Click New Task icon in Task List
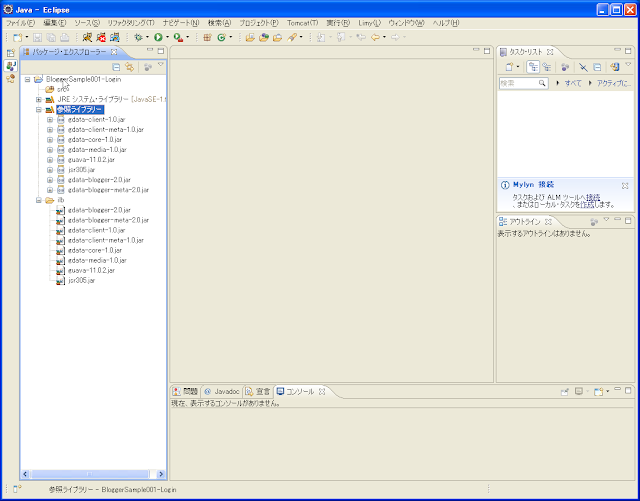Viewport: 640px width, 501px height. [509, 67]
